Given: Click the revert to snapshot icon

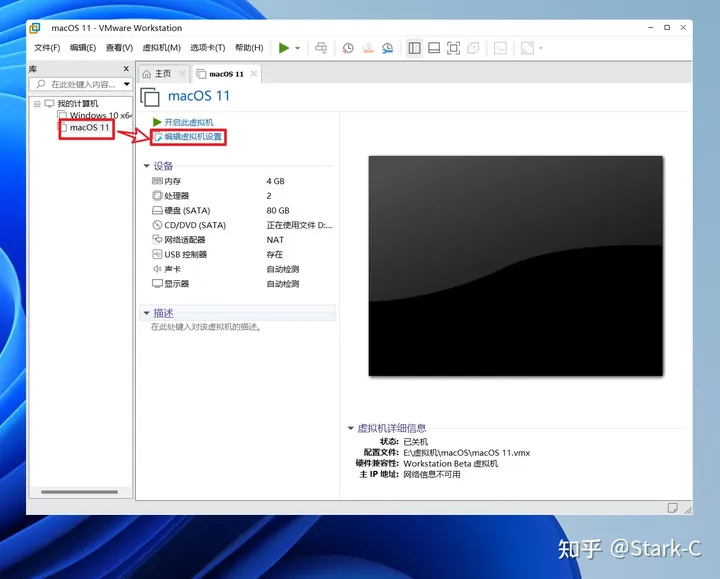Looking at the screenshot, I should pos(368,48).
